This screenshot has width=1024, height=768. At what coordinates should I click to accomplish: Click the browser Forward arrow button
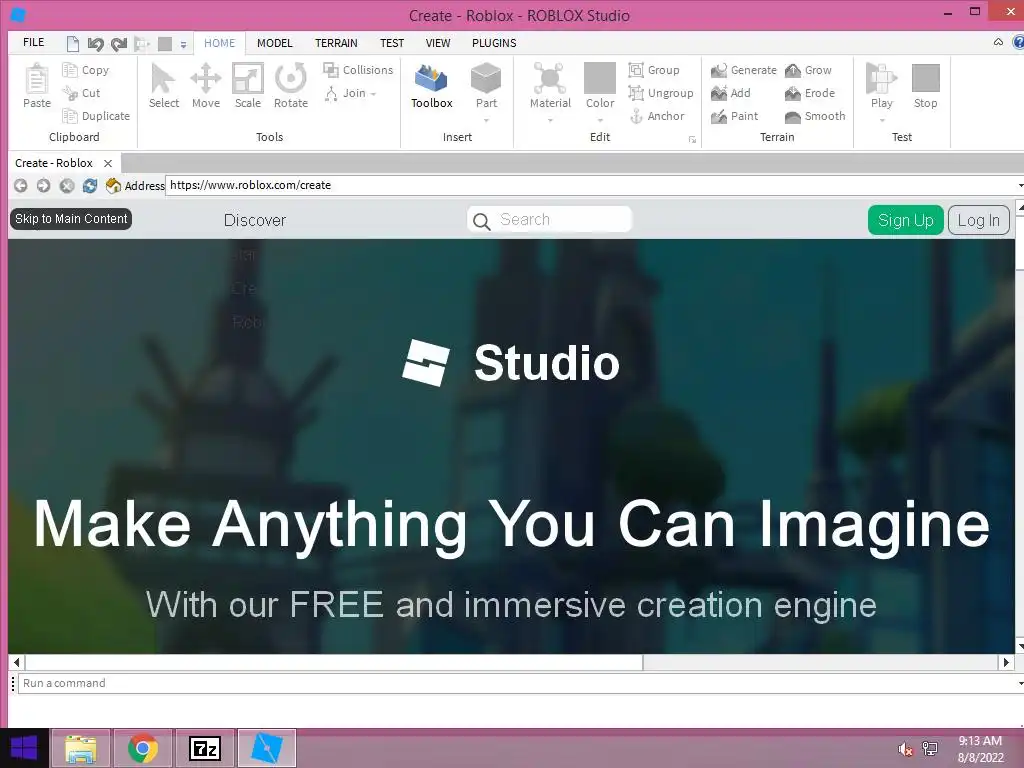tap(43, 185)
